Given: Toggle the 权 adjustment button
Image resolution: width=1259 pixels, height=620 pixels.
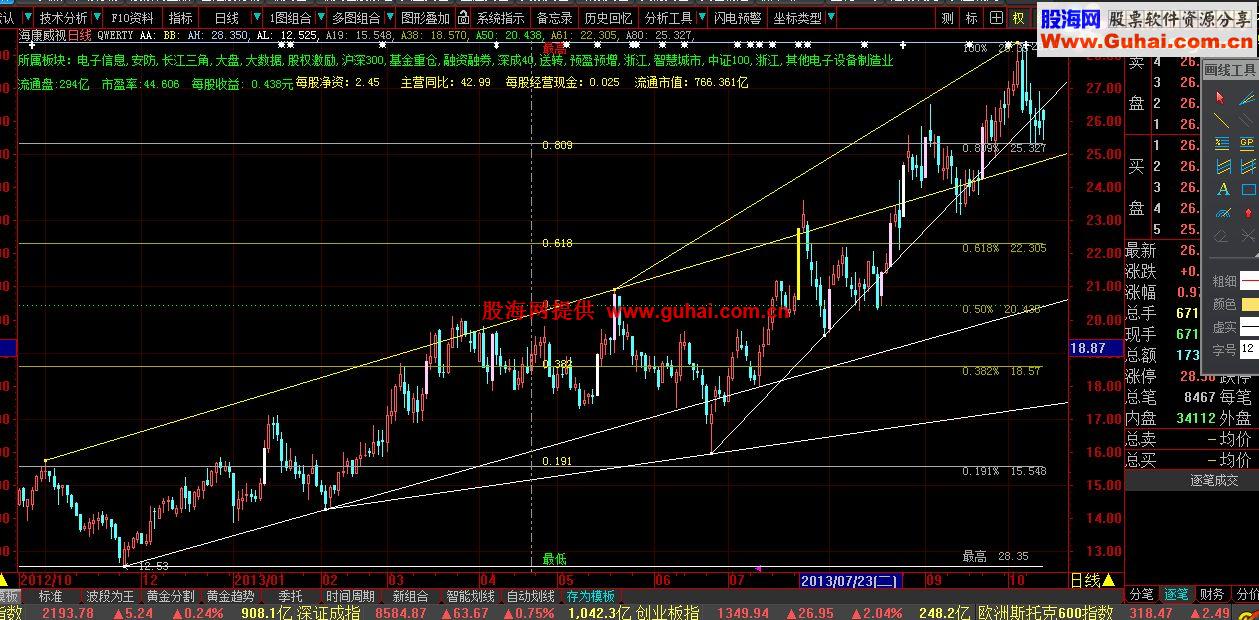Looking at the screenshot, I should [1019, 18].
